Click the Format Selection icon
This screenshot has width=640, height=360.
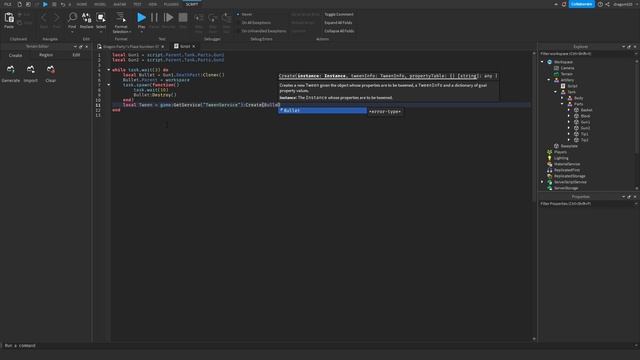click(x=121, y=18)
